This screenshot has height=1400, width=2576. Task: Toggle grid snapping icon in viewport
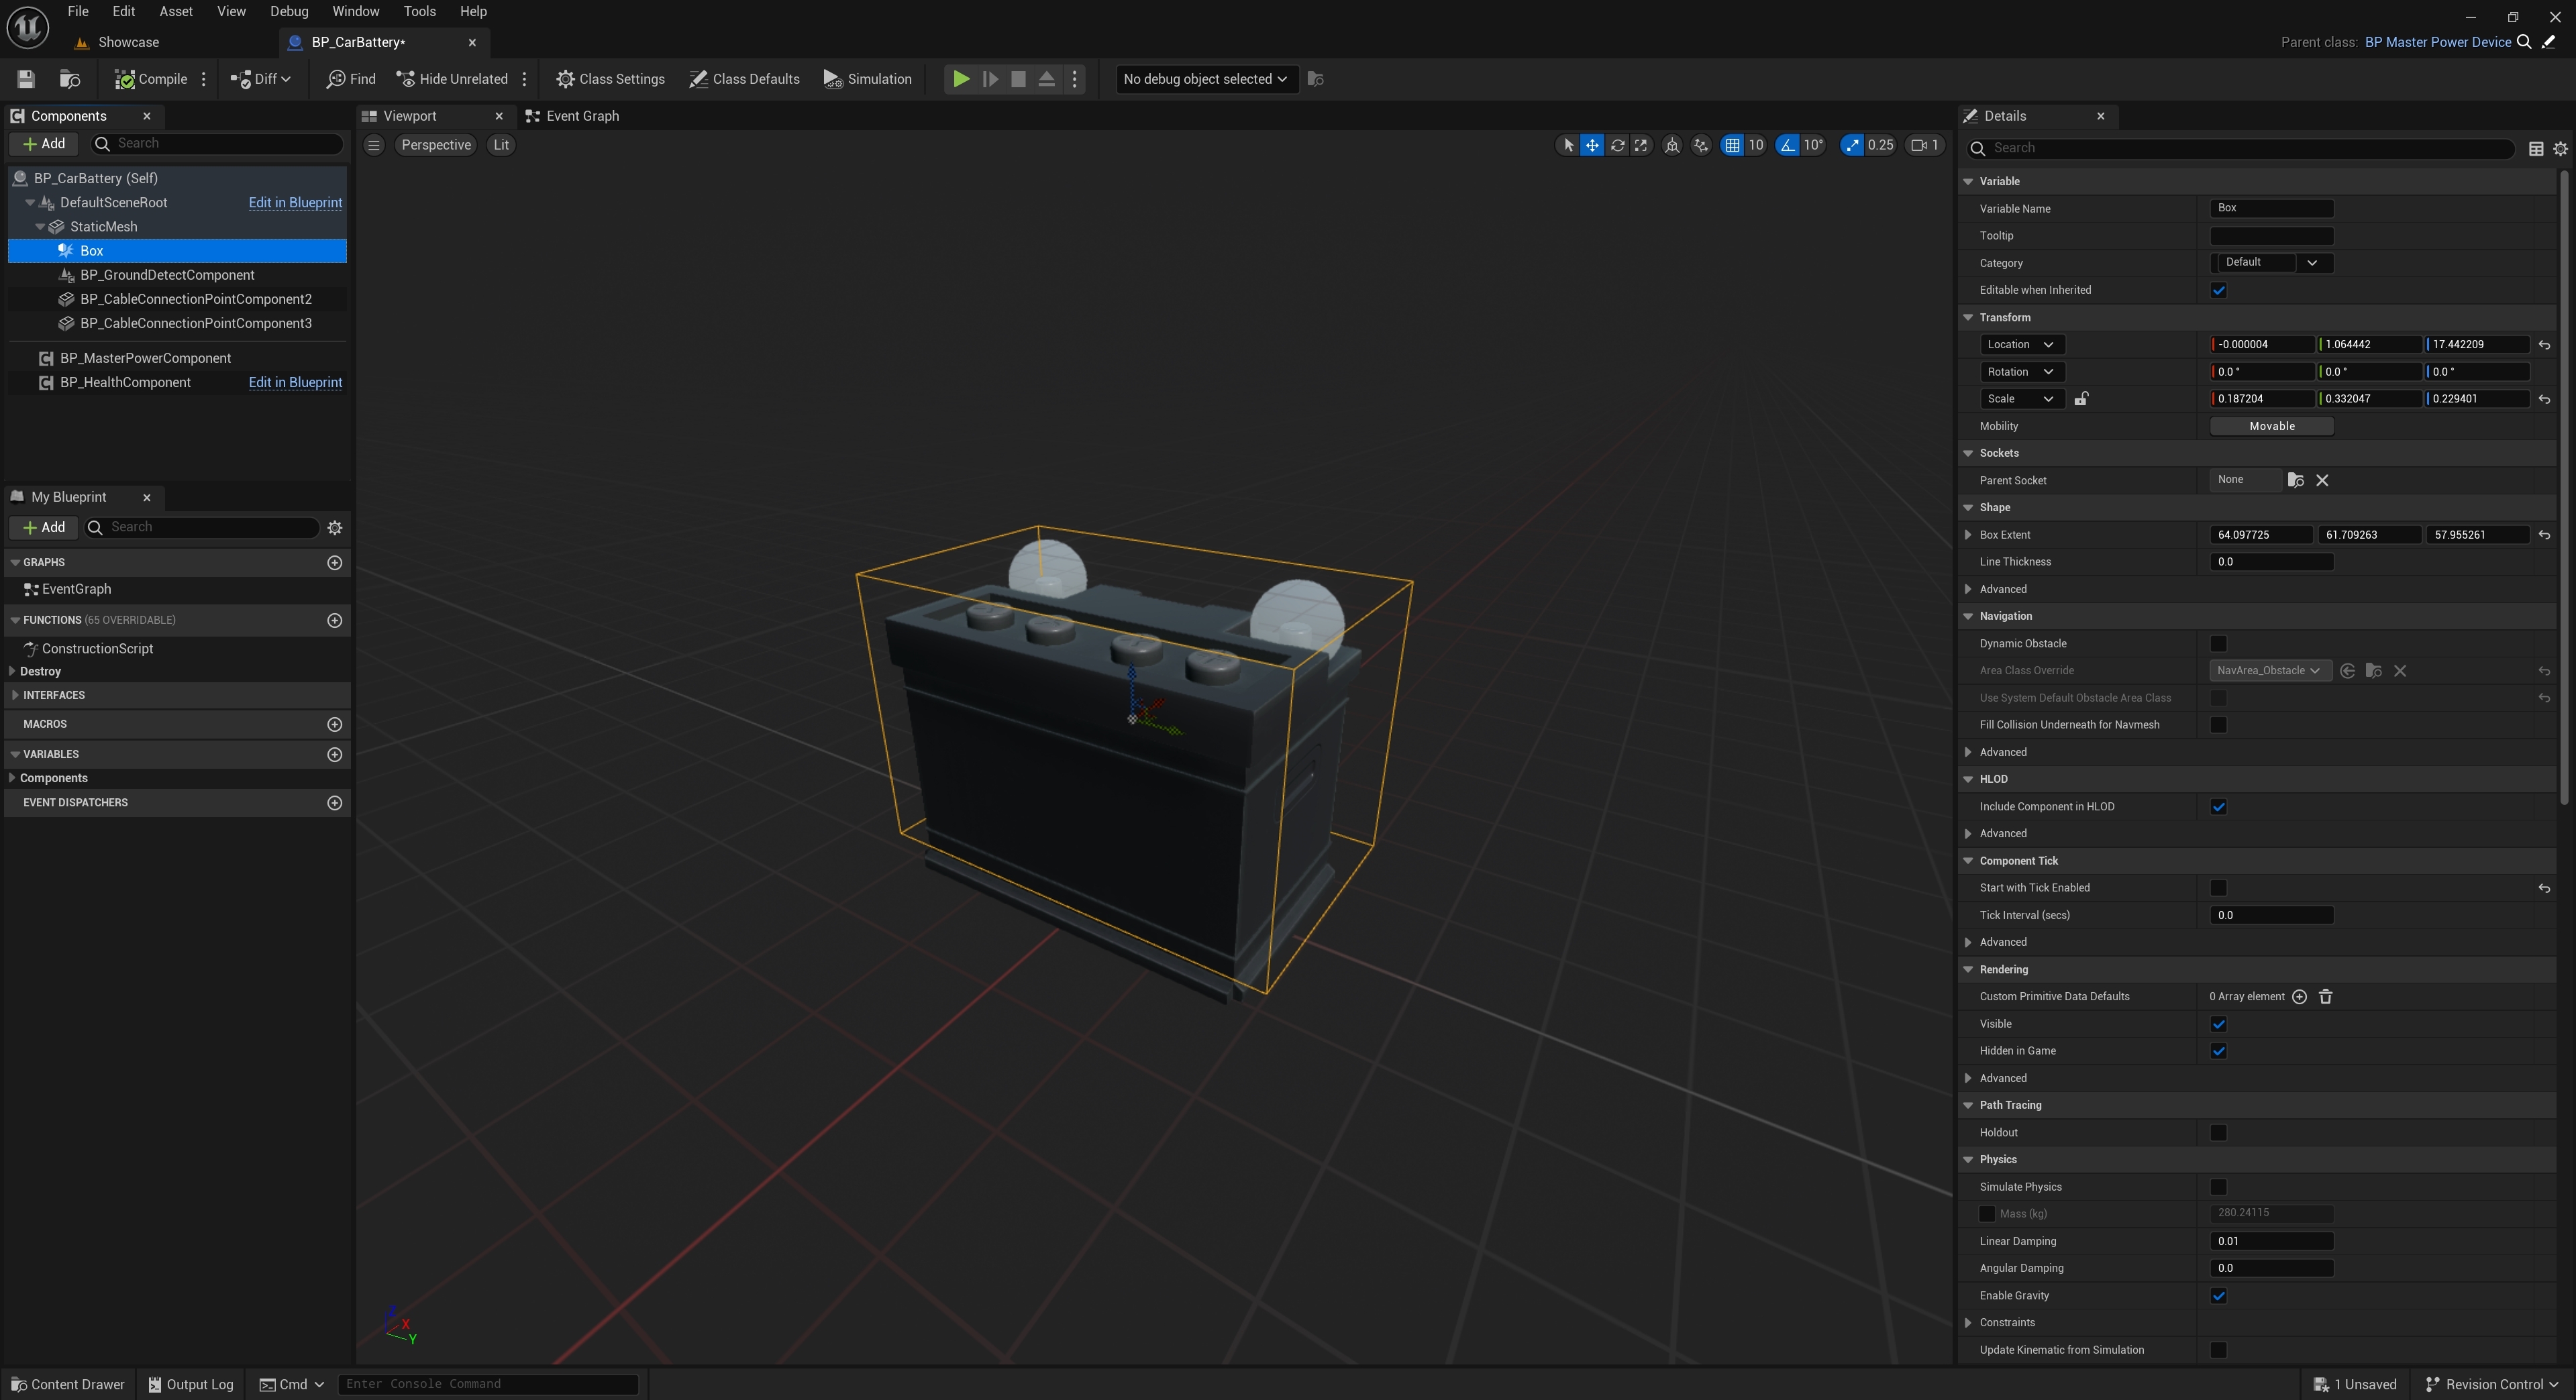1732,145
